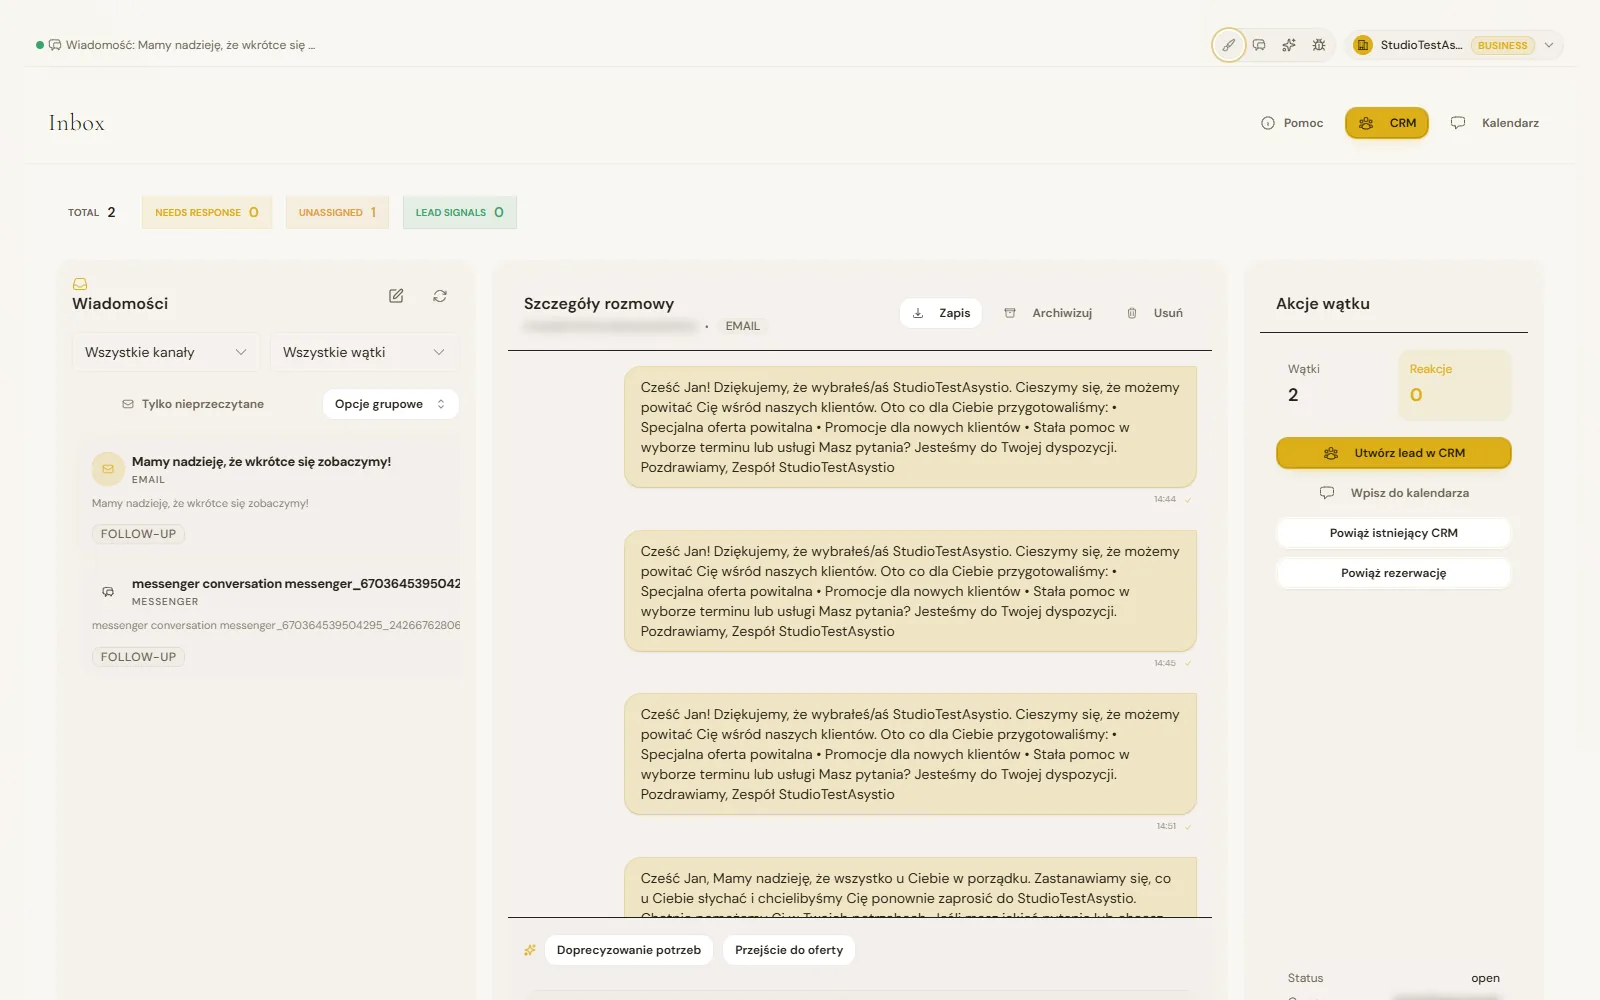Click Wpisz do kalendarza

point(1393,493)
